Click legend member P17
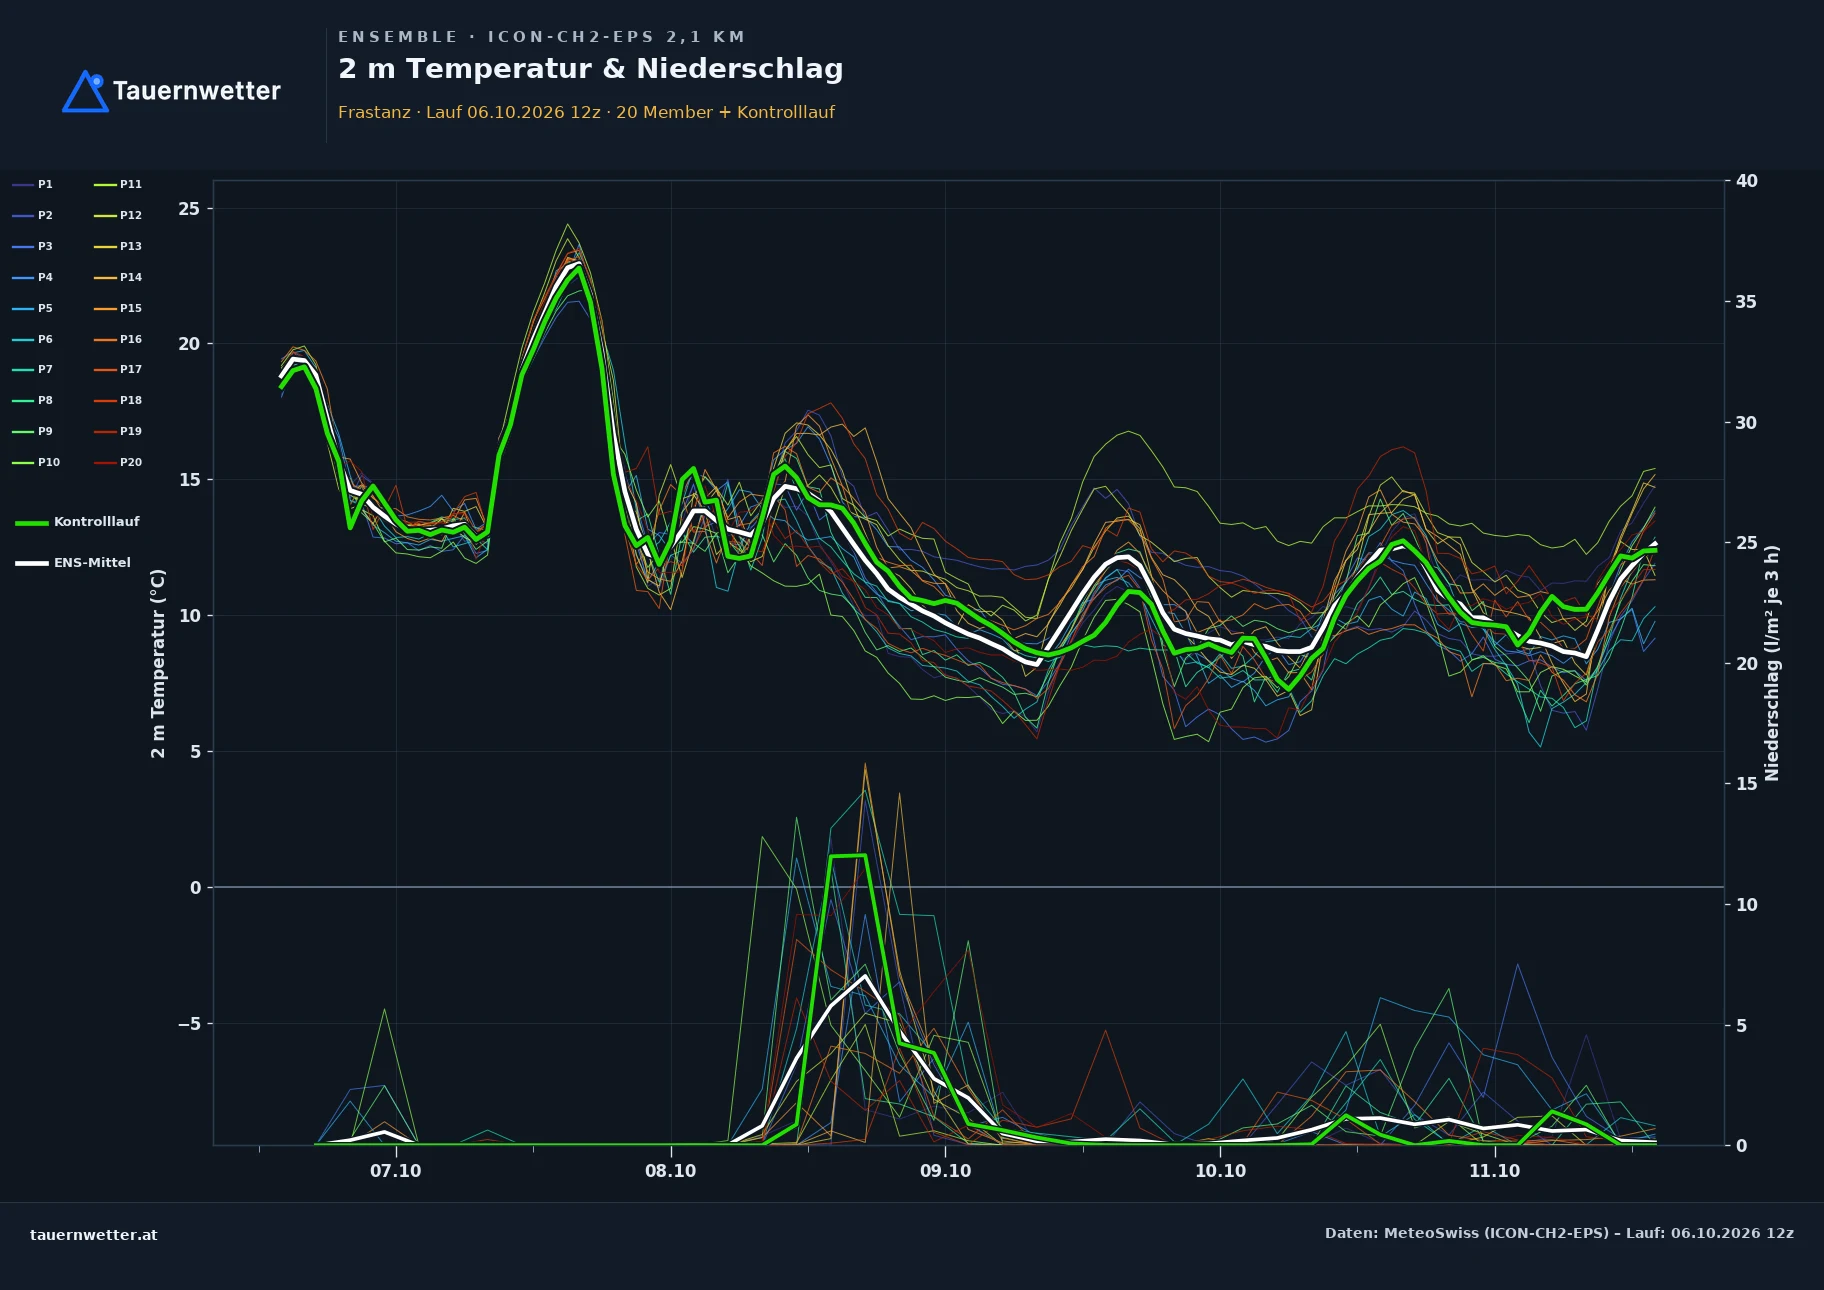The height and width of the screenshot is (1290, 1824). pos(118,369)
